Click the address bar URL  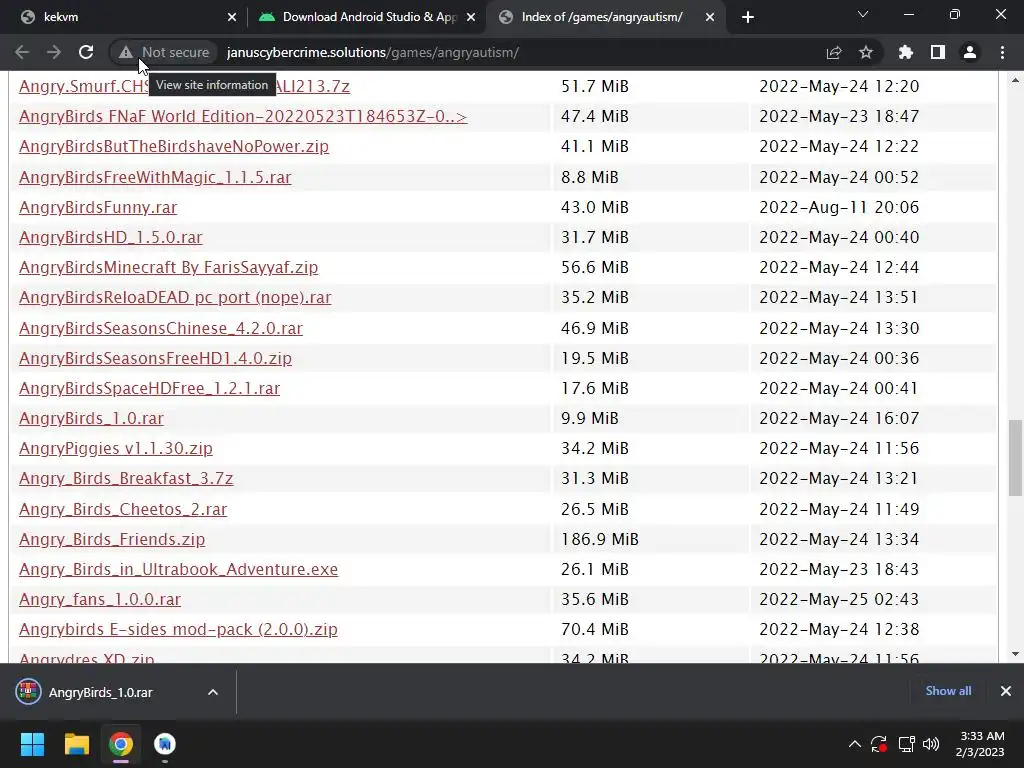[373, 52]
